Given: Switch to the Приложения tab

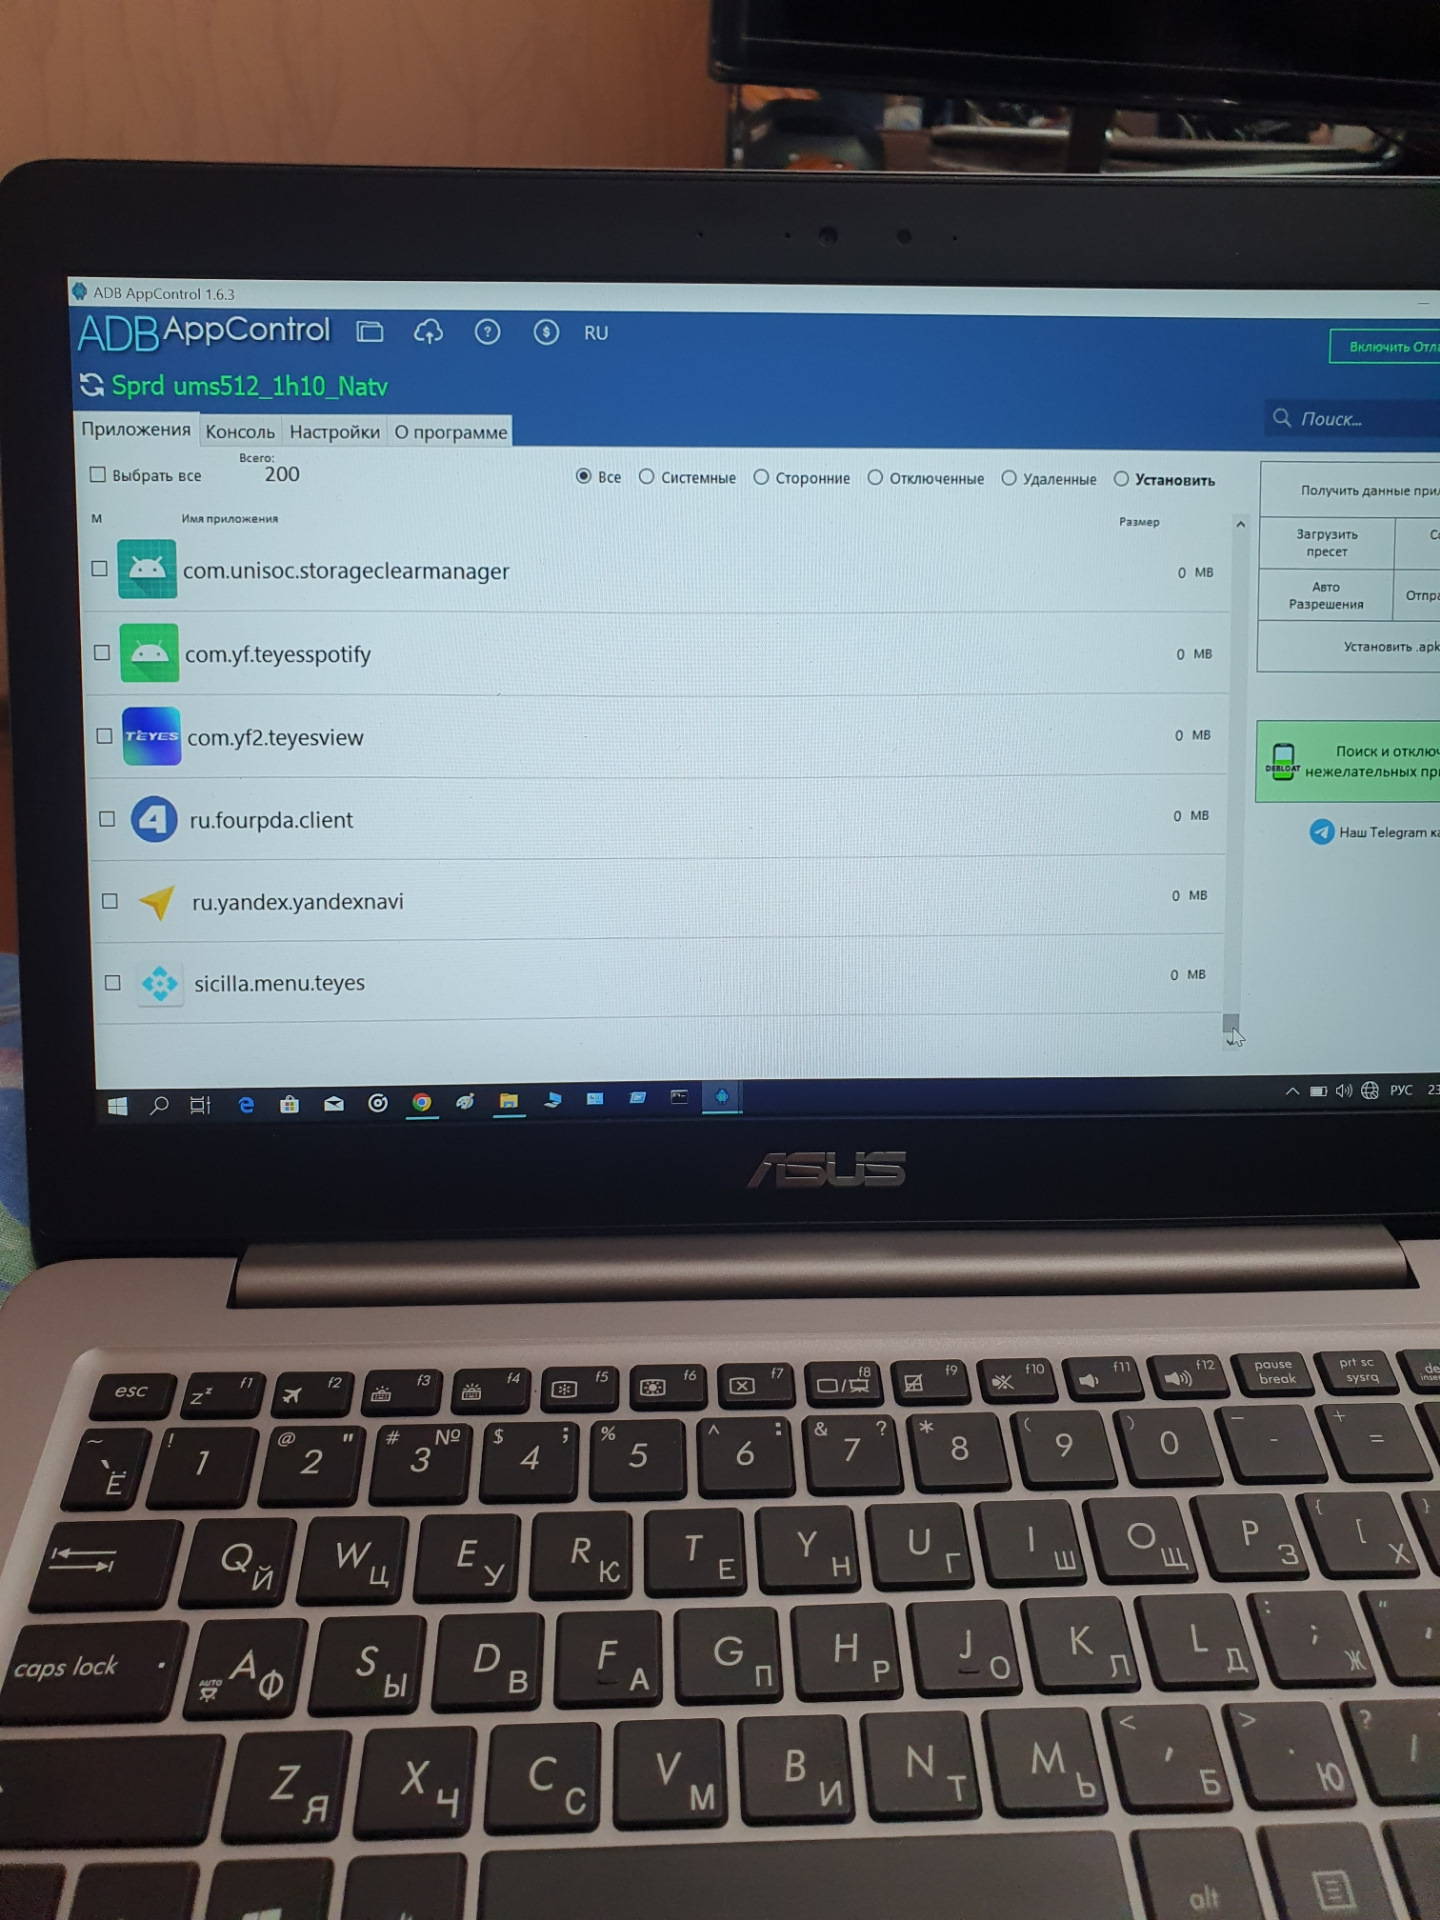Looking at the screenshot, I should pyautogui.click(x=136, y=429).
